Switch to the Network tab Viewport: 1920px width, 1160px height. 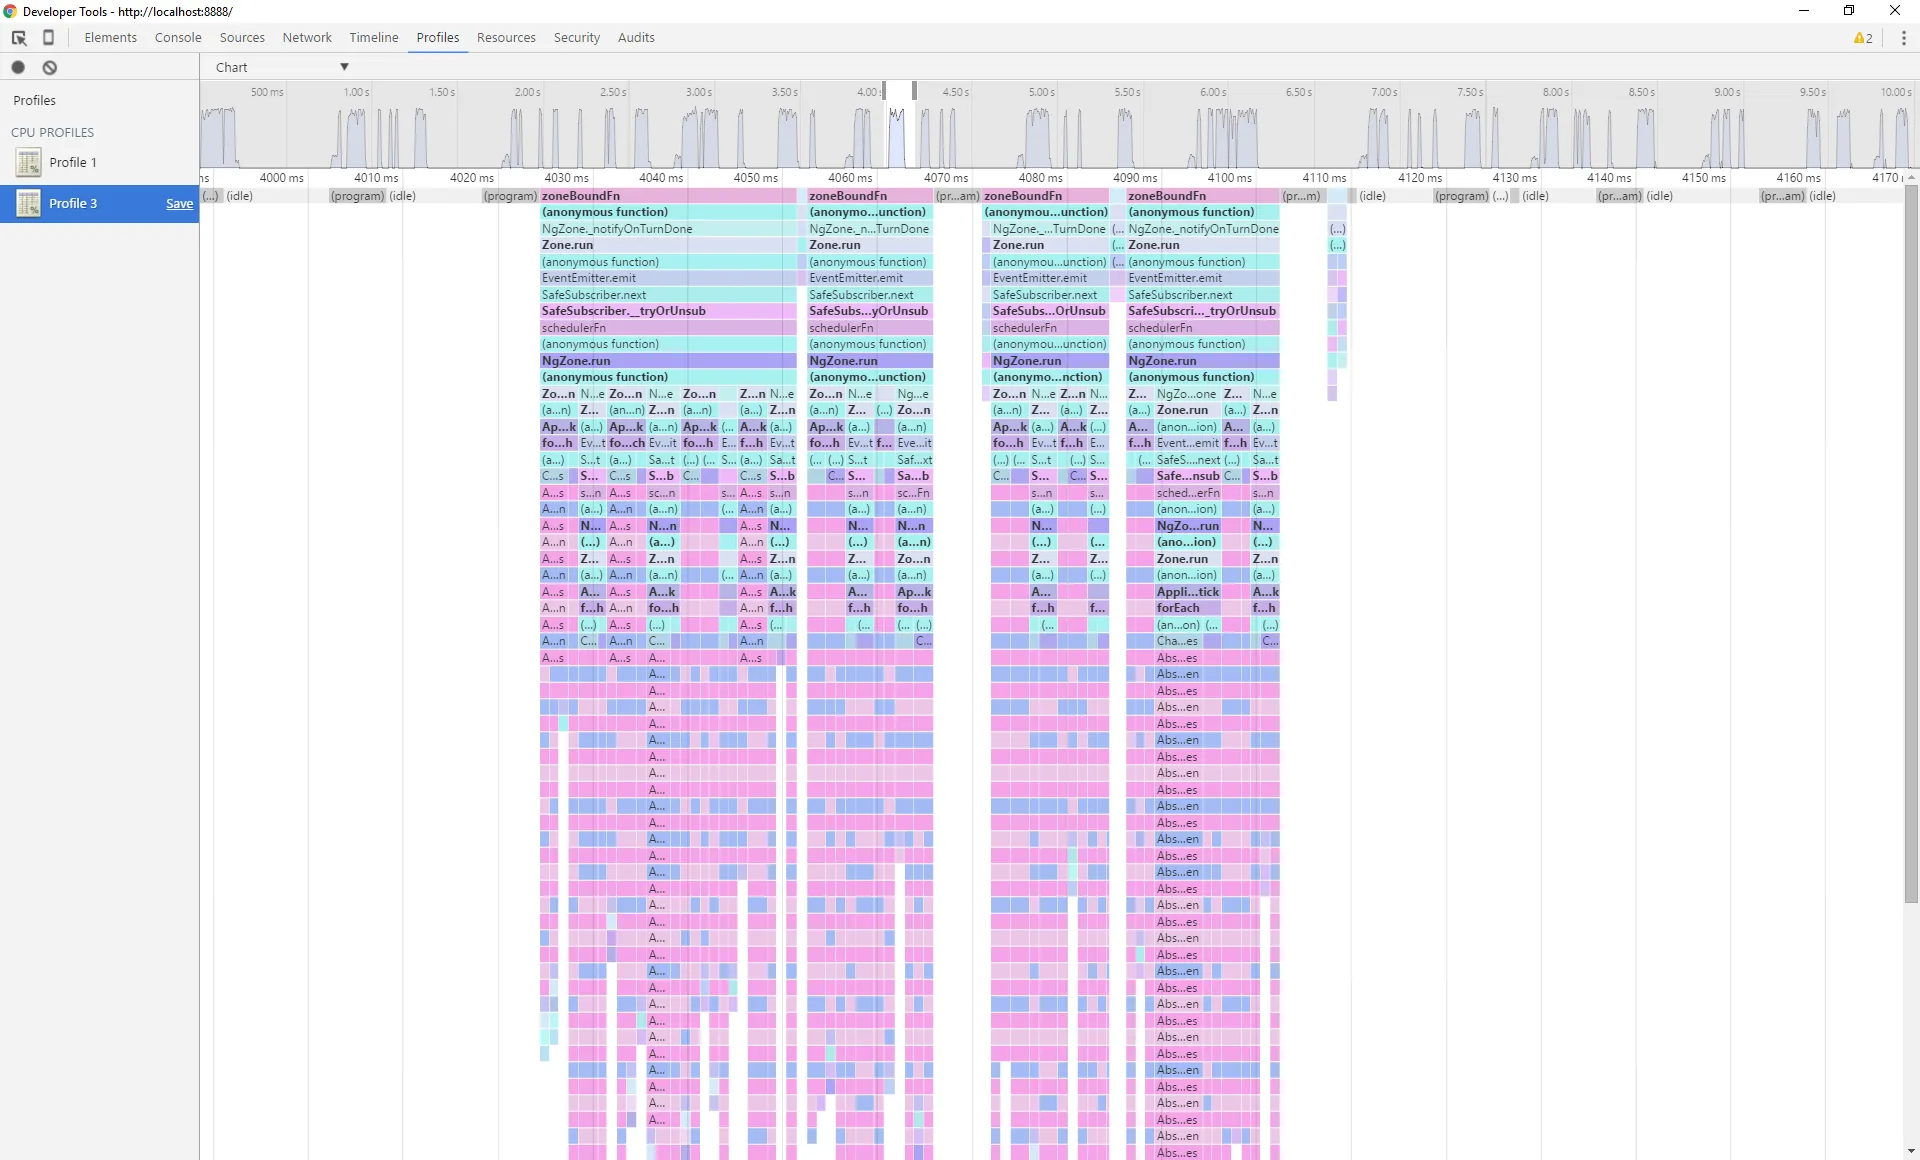[306, 38]
